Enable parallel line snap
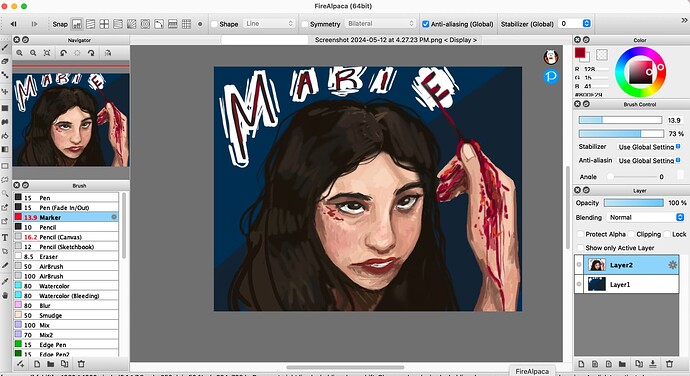The width and height of the screenshot is (690, 376). click(90, 24)
